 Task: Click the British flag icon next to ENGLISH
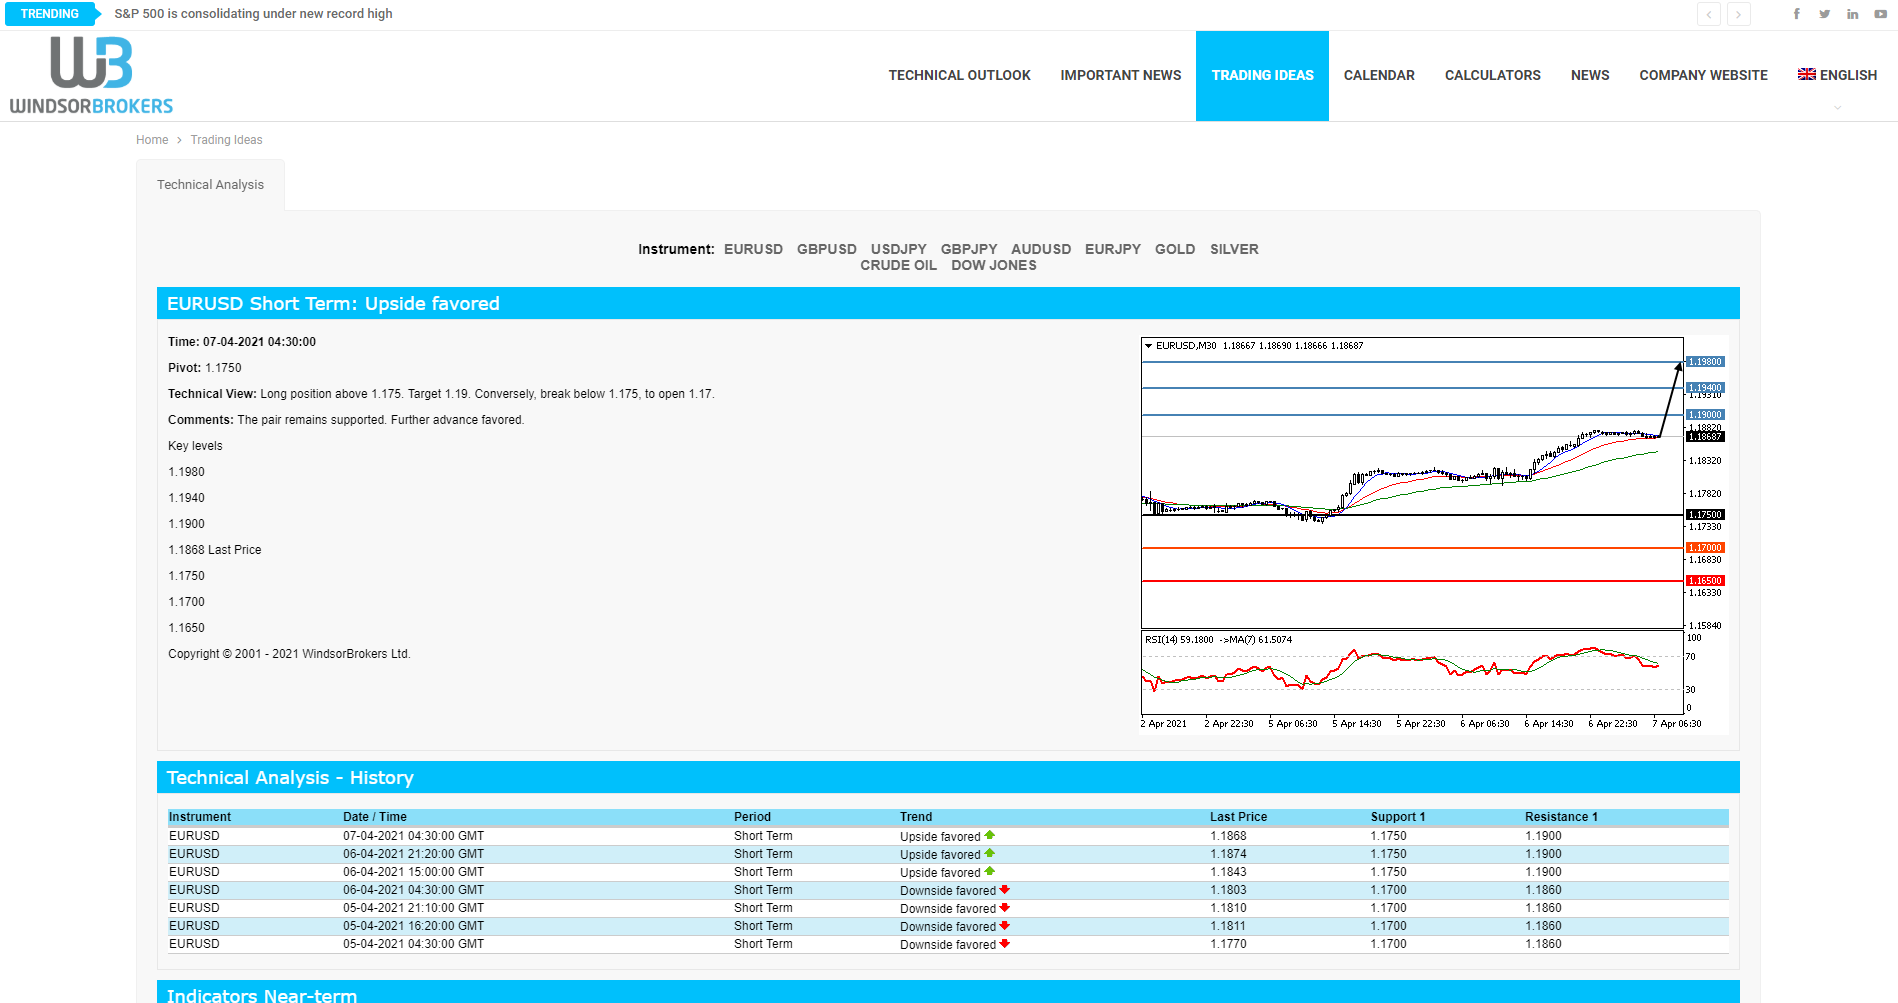click(1805, 73)
